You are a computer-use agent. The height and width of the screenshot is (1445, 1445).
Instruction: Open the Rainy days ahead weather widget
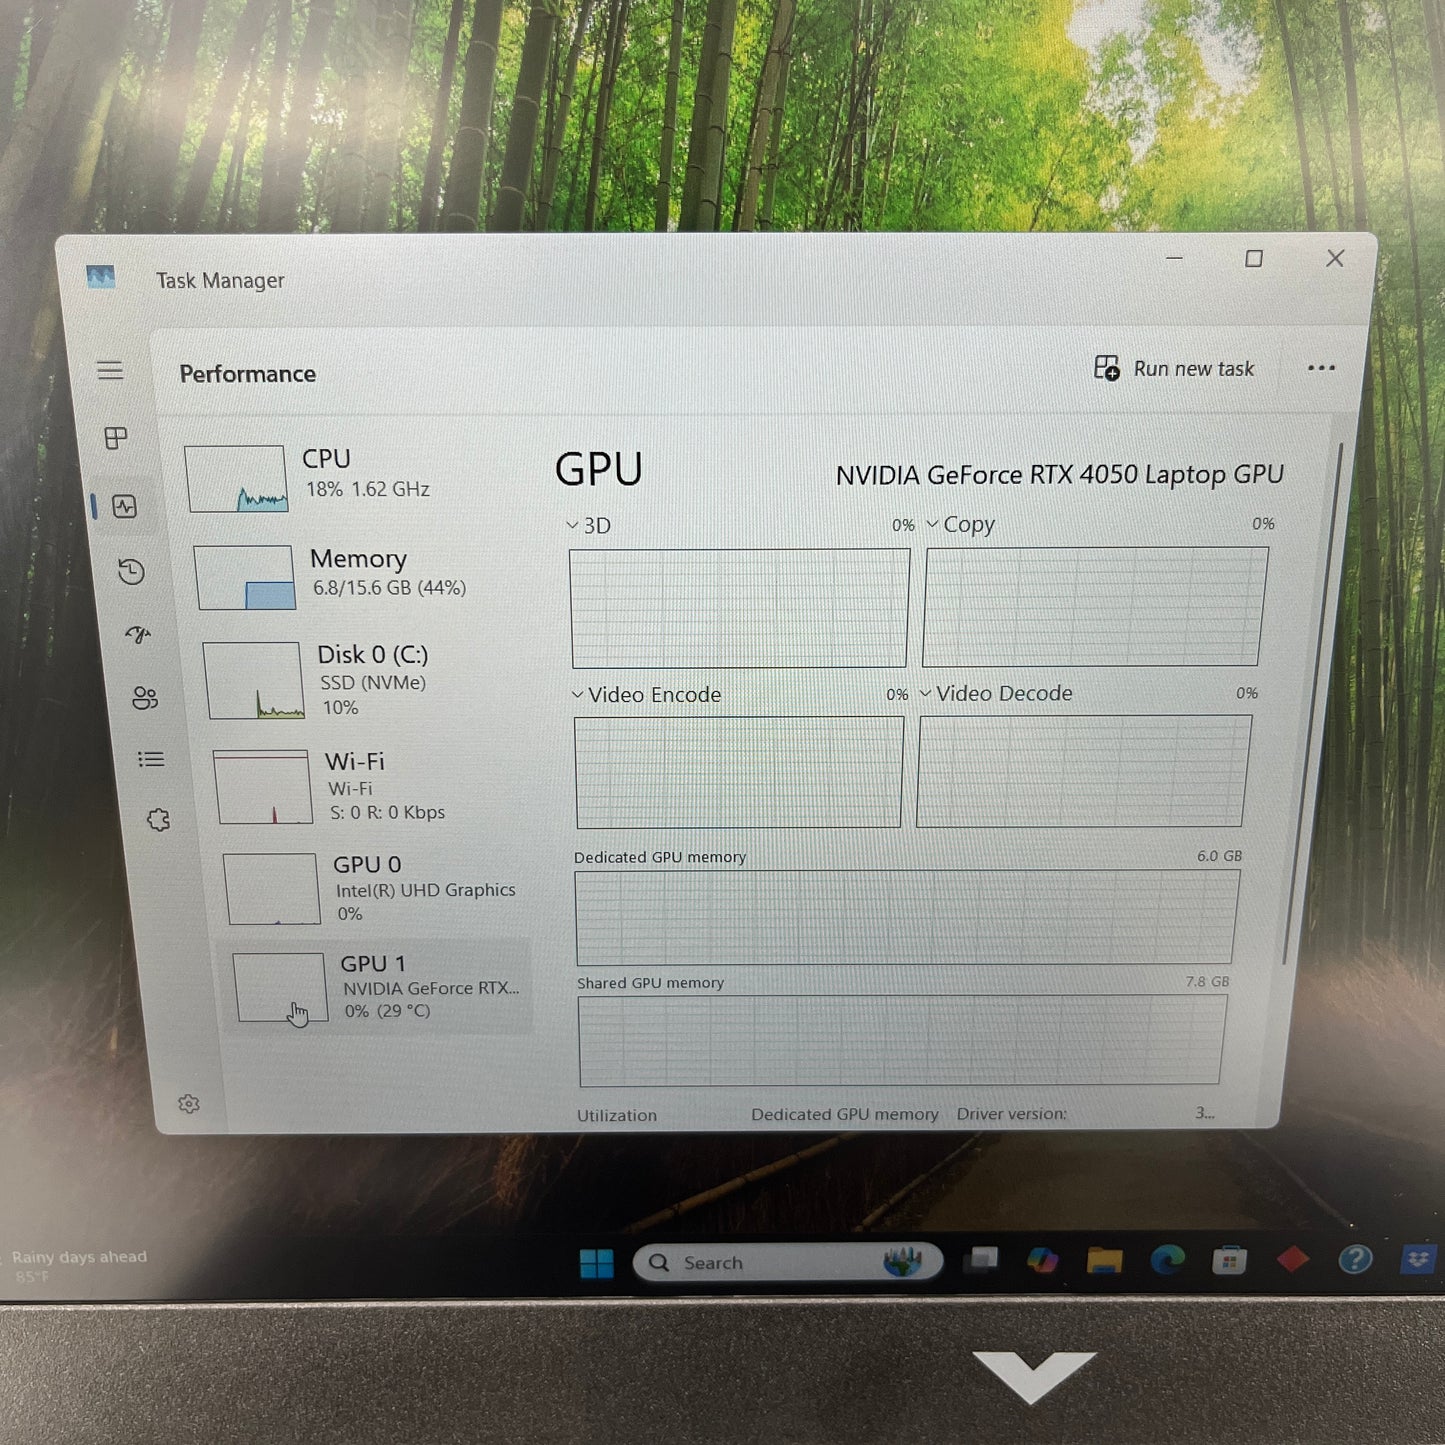(79, 1266)
